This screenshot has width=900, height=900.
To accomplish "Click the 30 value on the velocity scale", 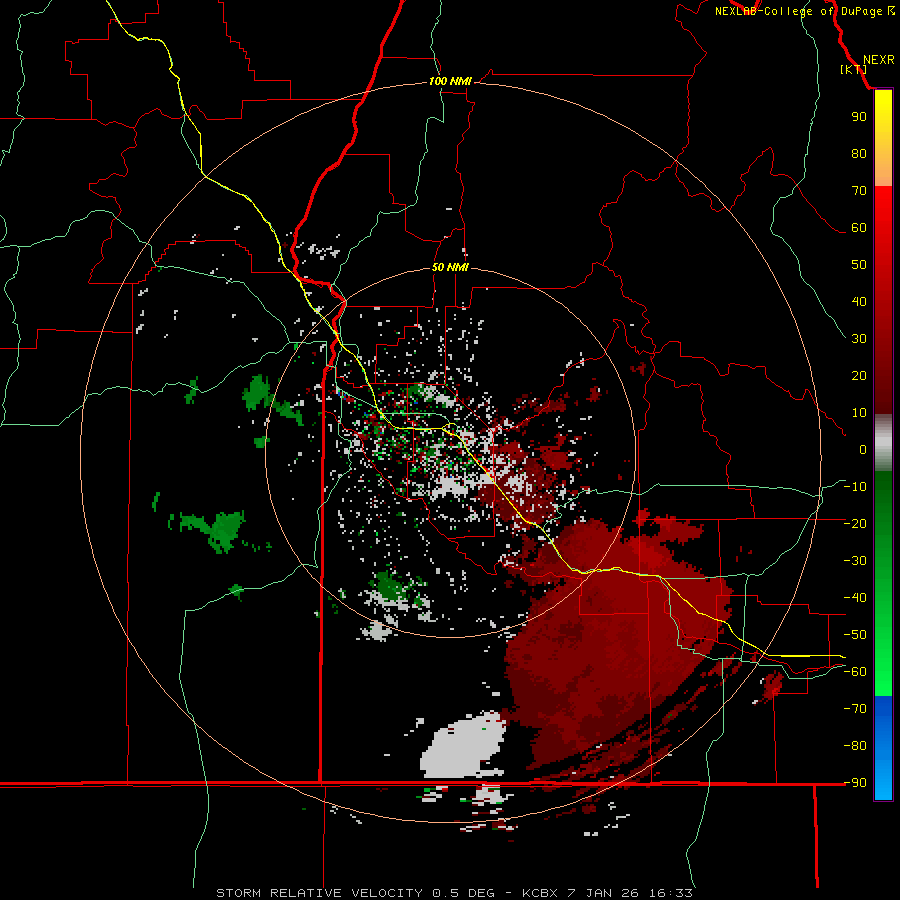I will point(859,339).
